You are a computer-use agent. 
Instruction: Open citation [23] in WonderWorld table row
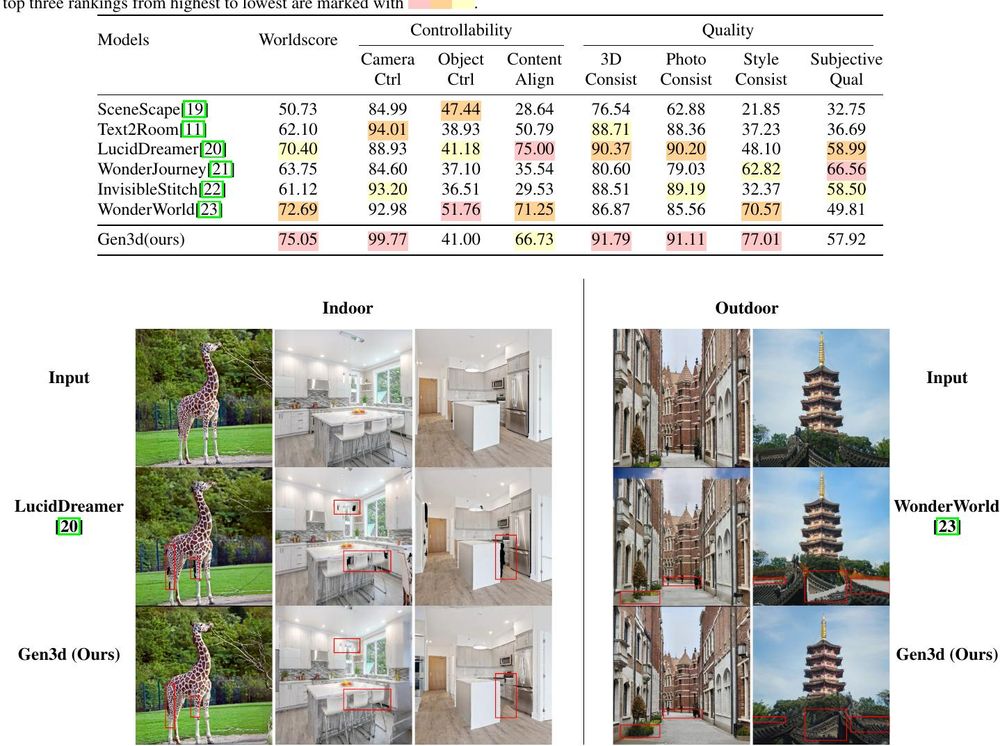click(x=209, y=209)
